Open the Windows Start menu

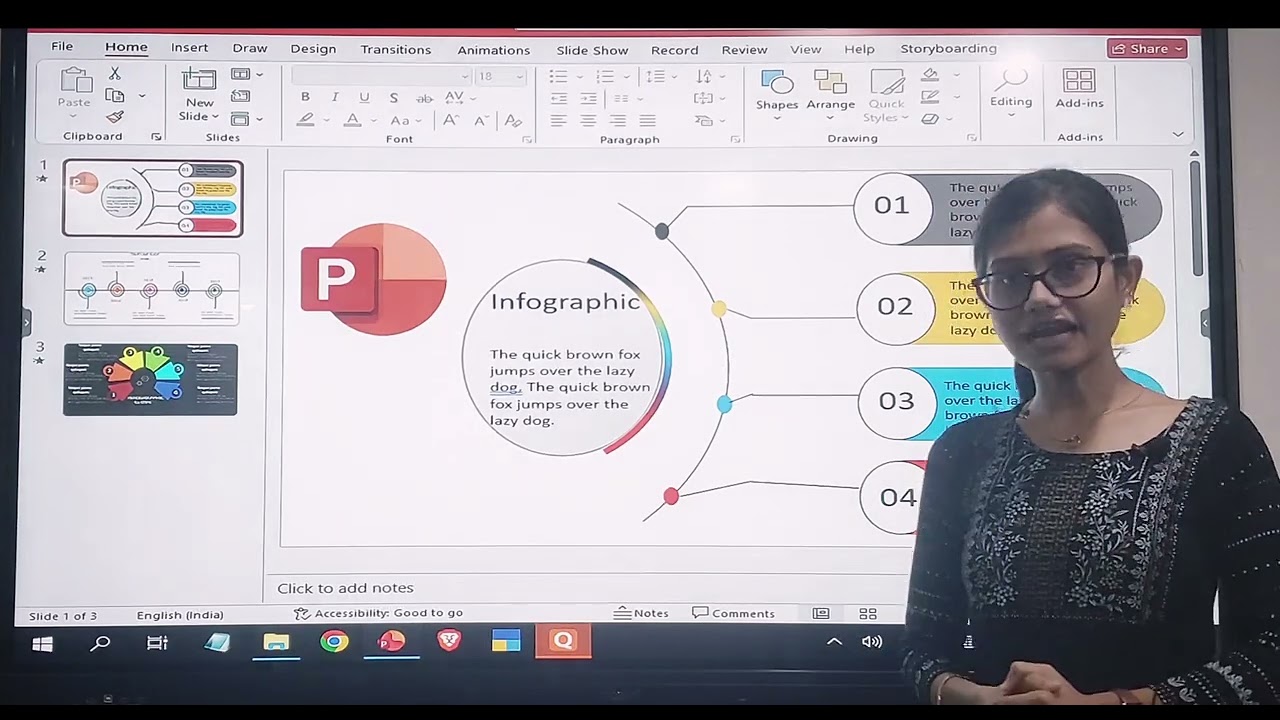click(42, 643)
